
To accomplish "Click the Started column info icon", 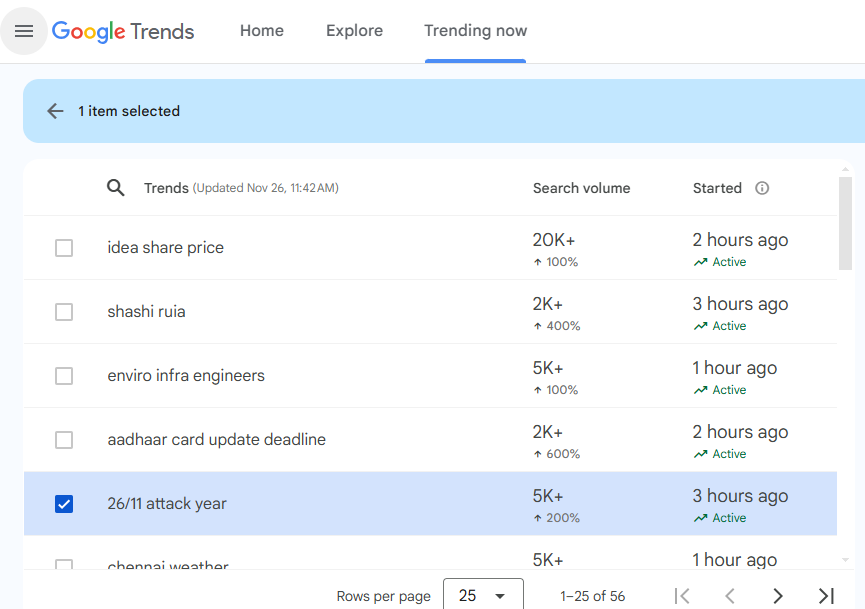I will pyautogui.click(x=762, y=188).
